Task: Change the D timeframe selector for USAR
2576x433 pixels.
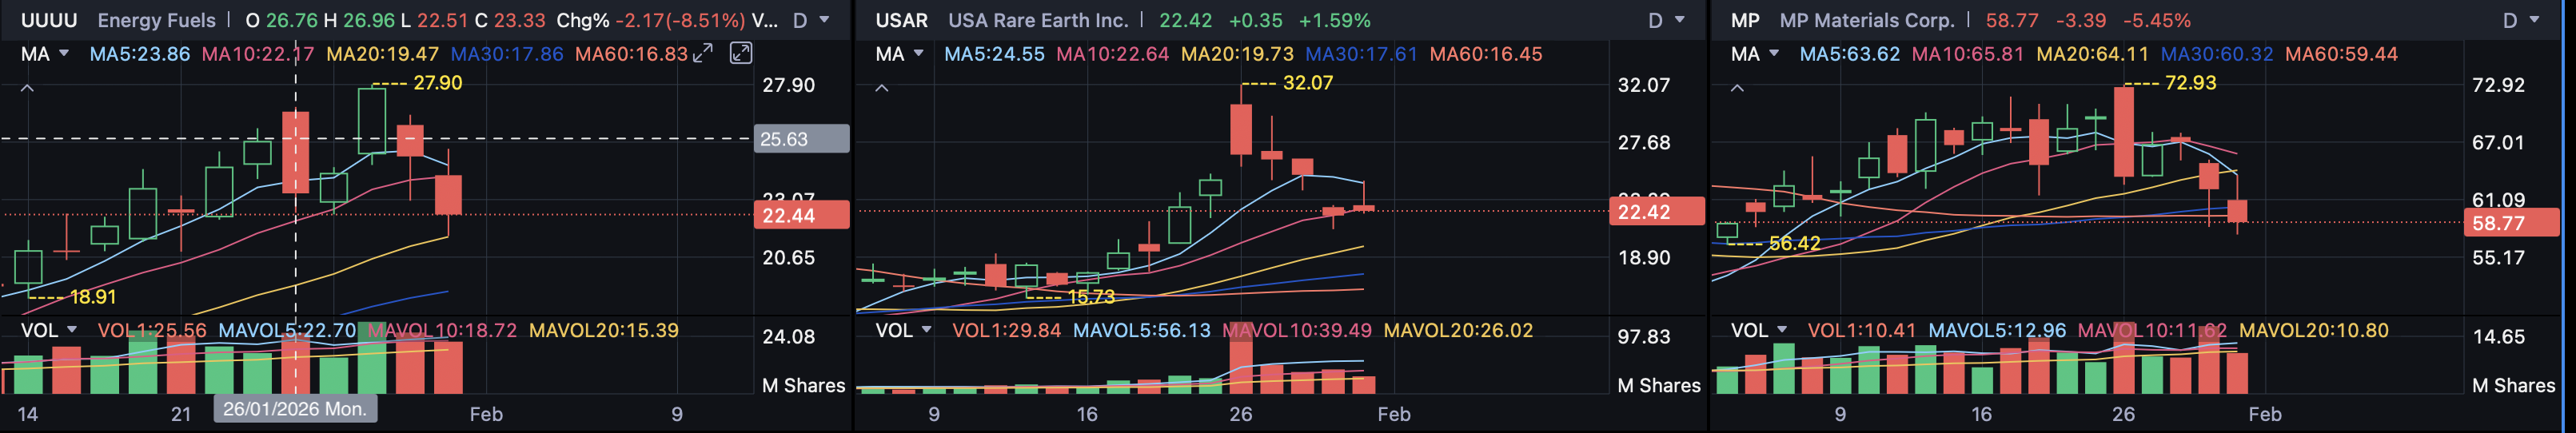Action: click(x=1666, y=20)
